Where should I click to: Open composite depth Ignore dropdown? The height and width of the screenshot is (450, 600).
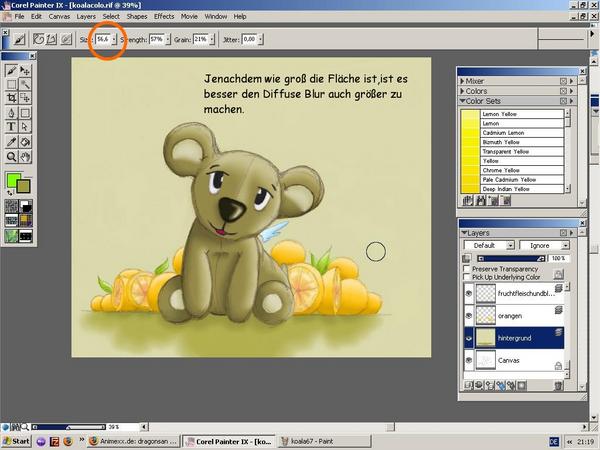click(x=544, y=245)
